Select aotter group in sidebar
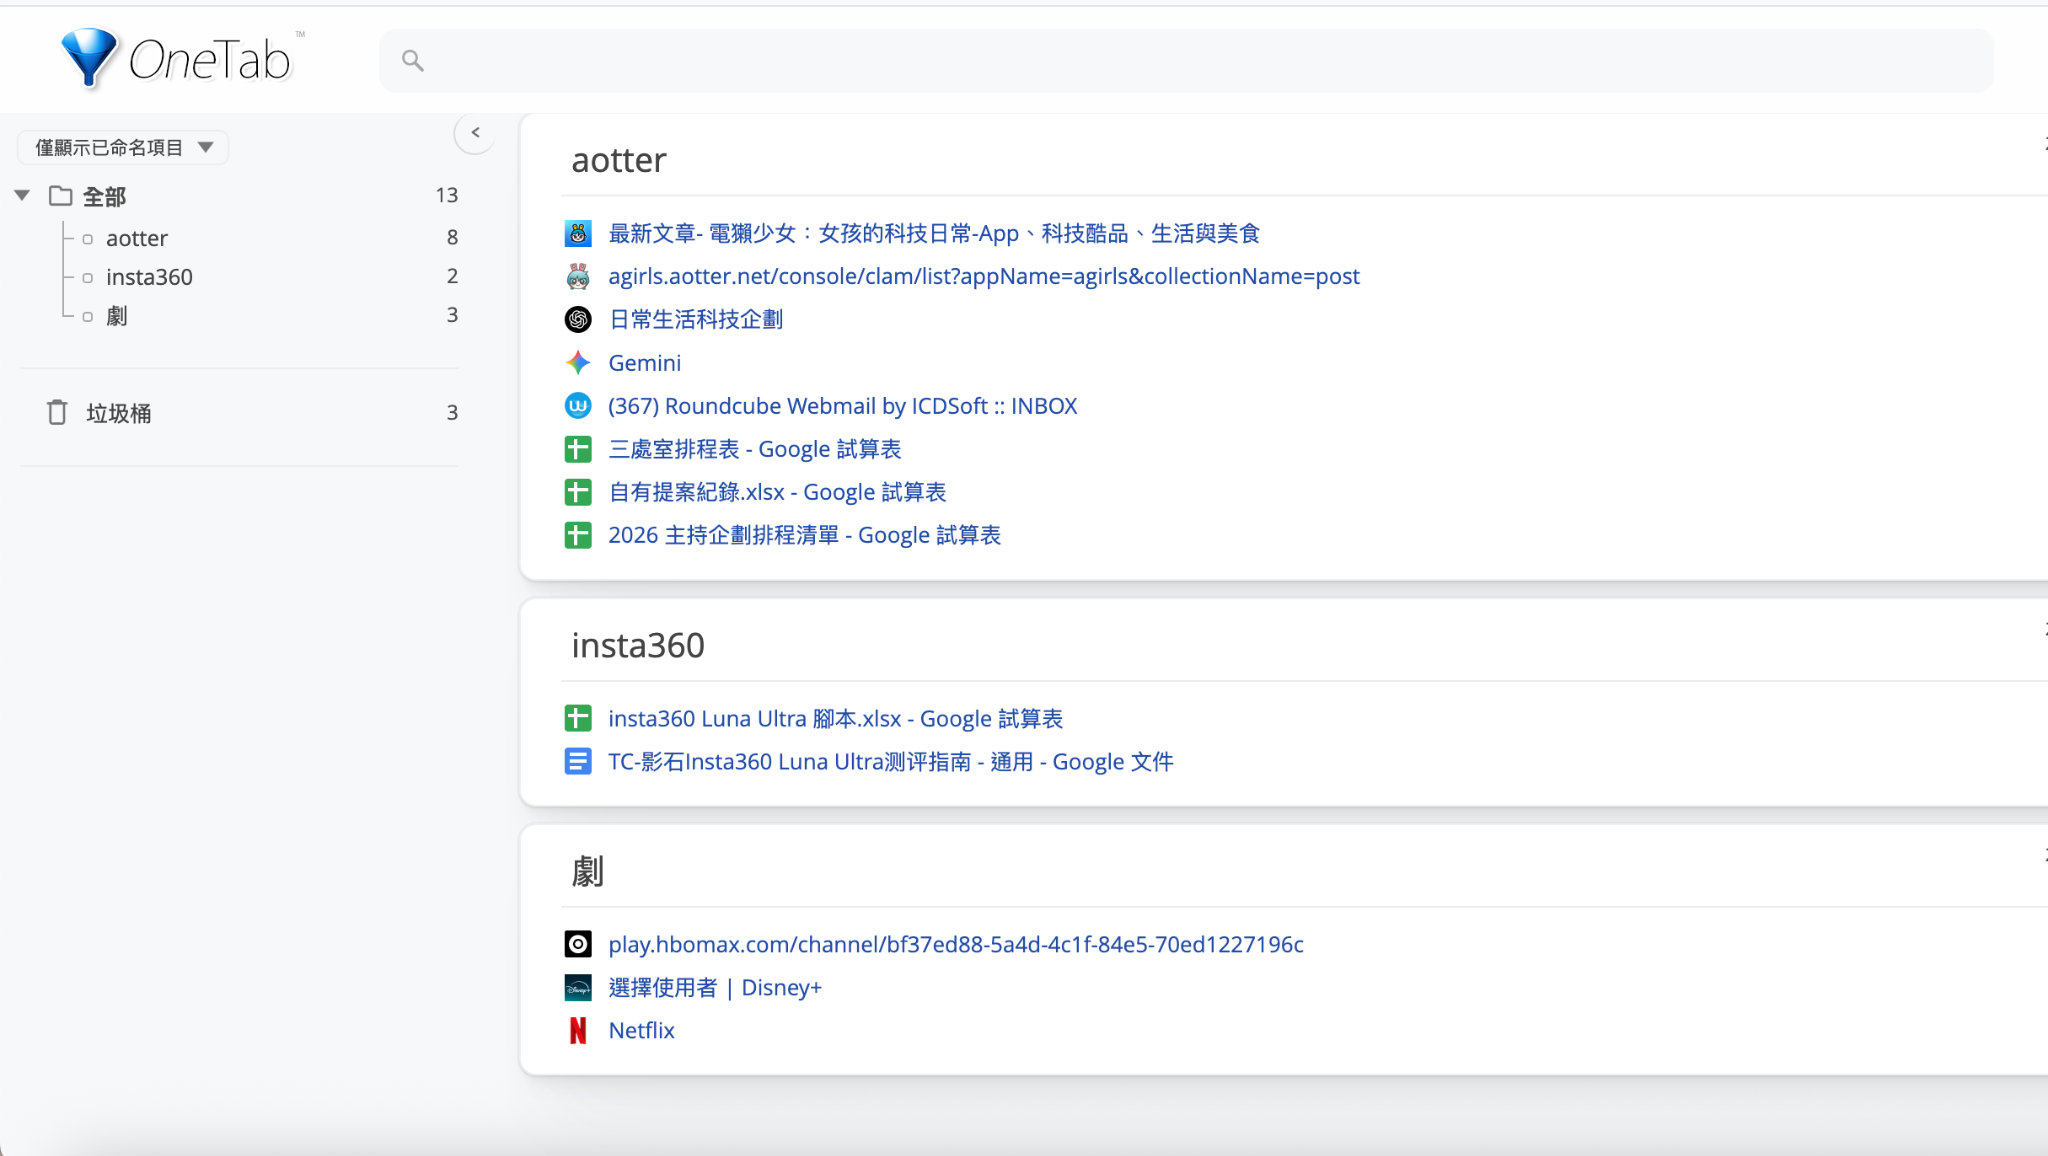This screenshot has width=2048, height=1156. 137,238
